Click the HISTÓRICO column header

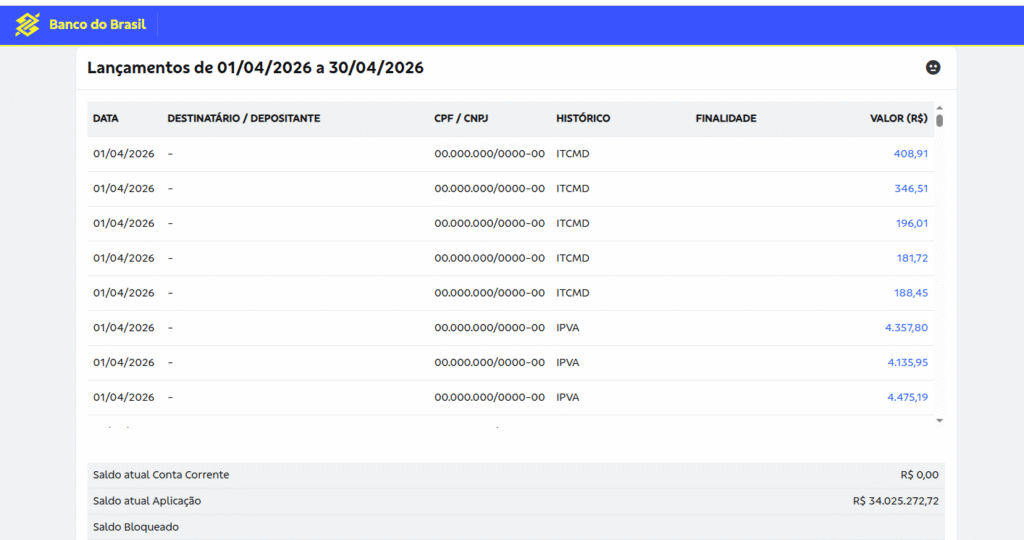tap(583, 118)
